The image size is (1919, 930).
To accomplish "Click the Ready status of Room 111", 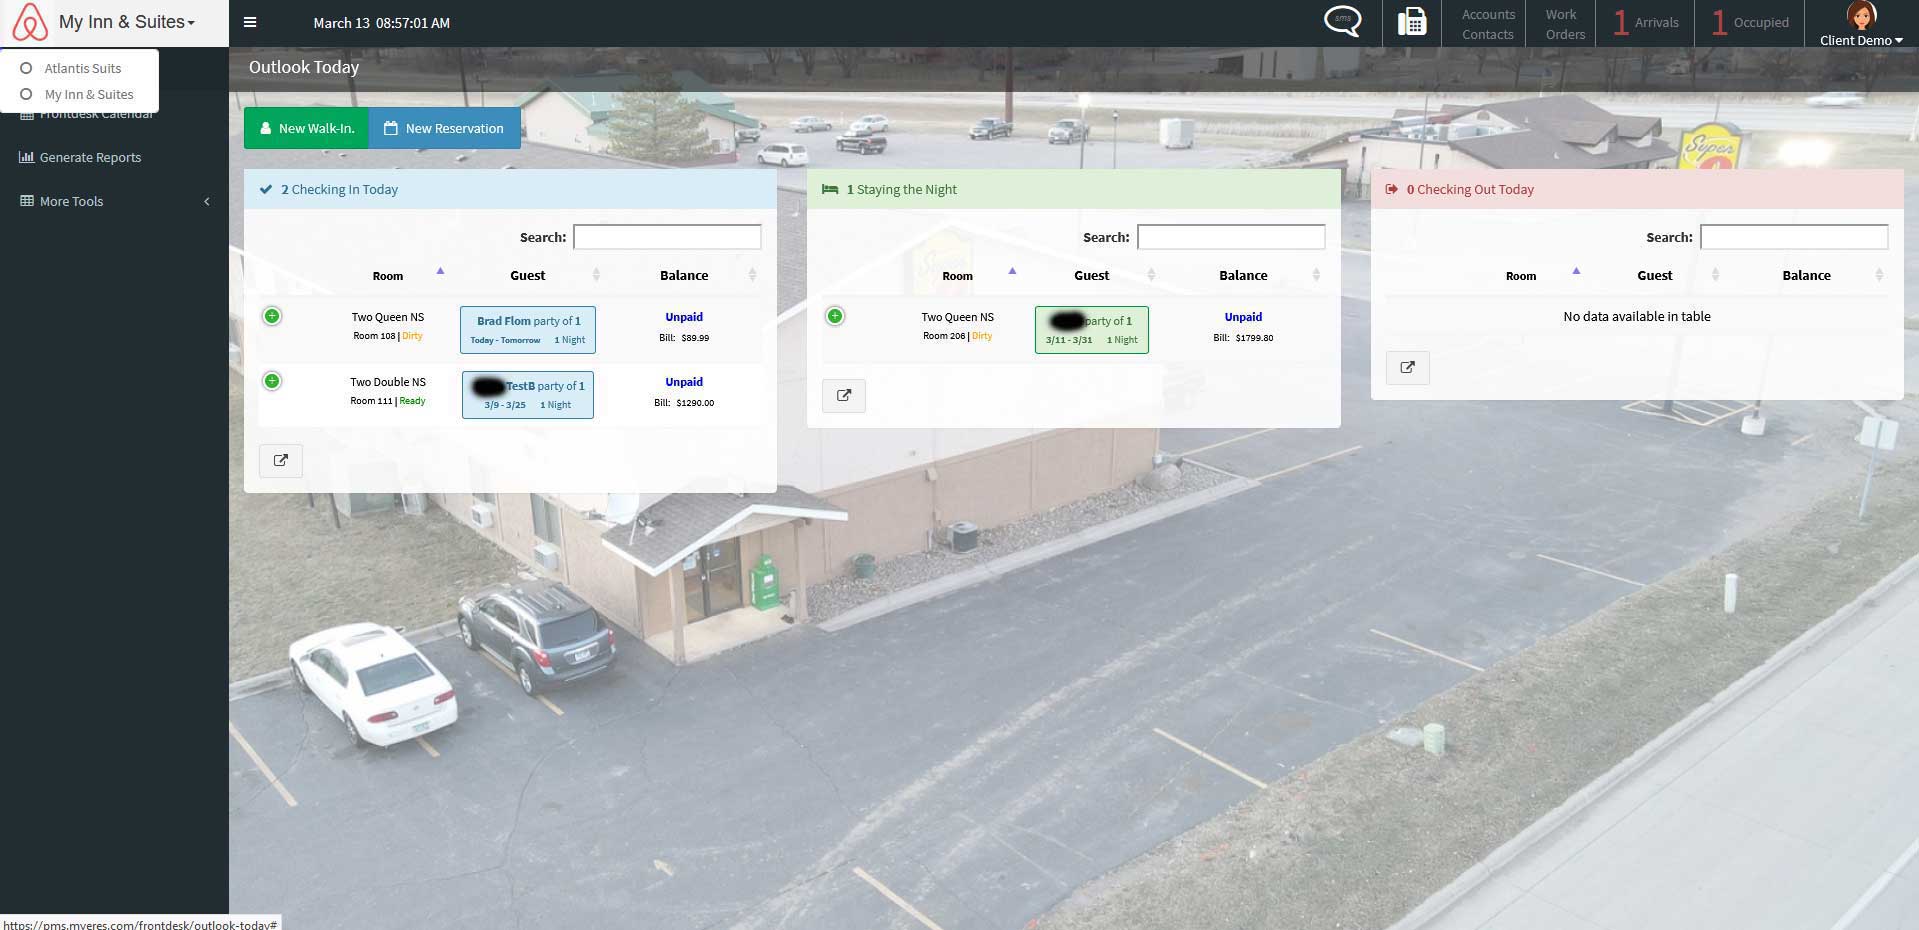I will pyautogui.click(x=412, y=401).
